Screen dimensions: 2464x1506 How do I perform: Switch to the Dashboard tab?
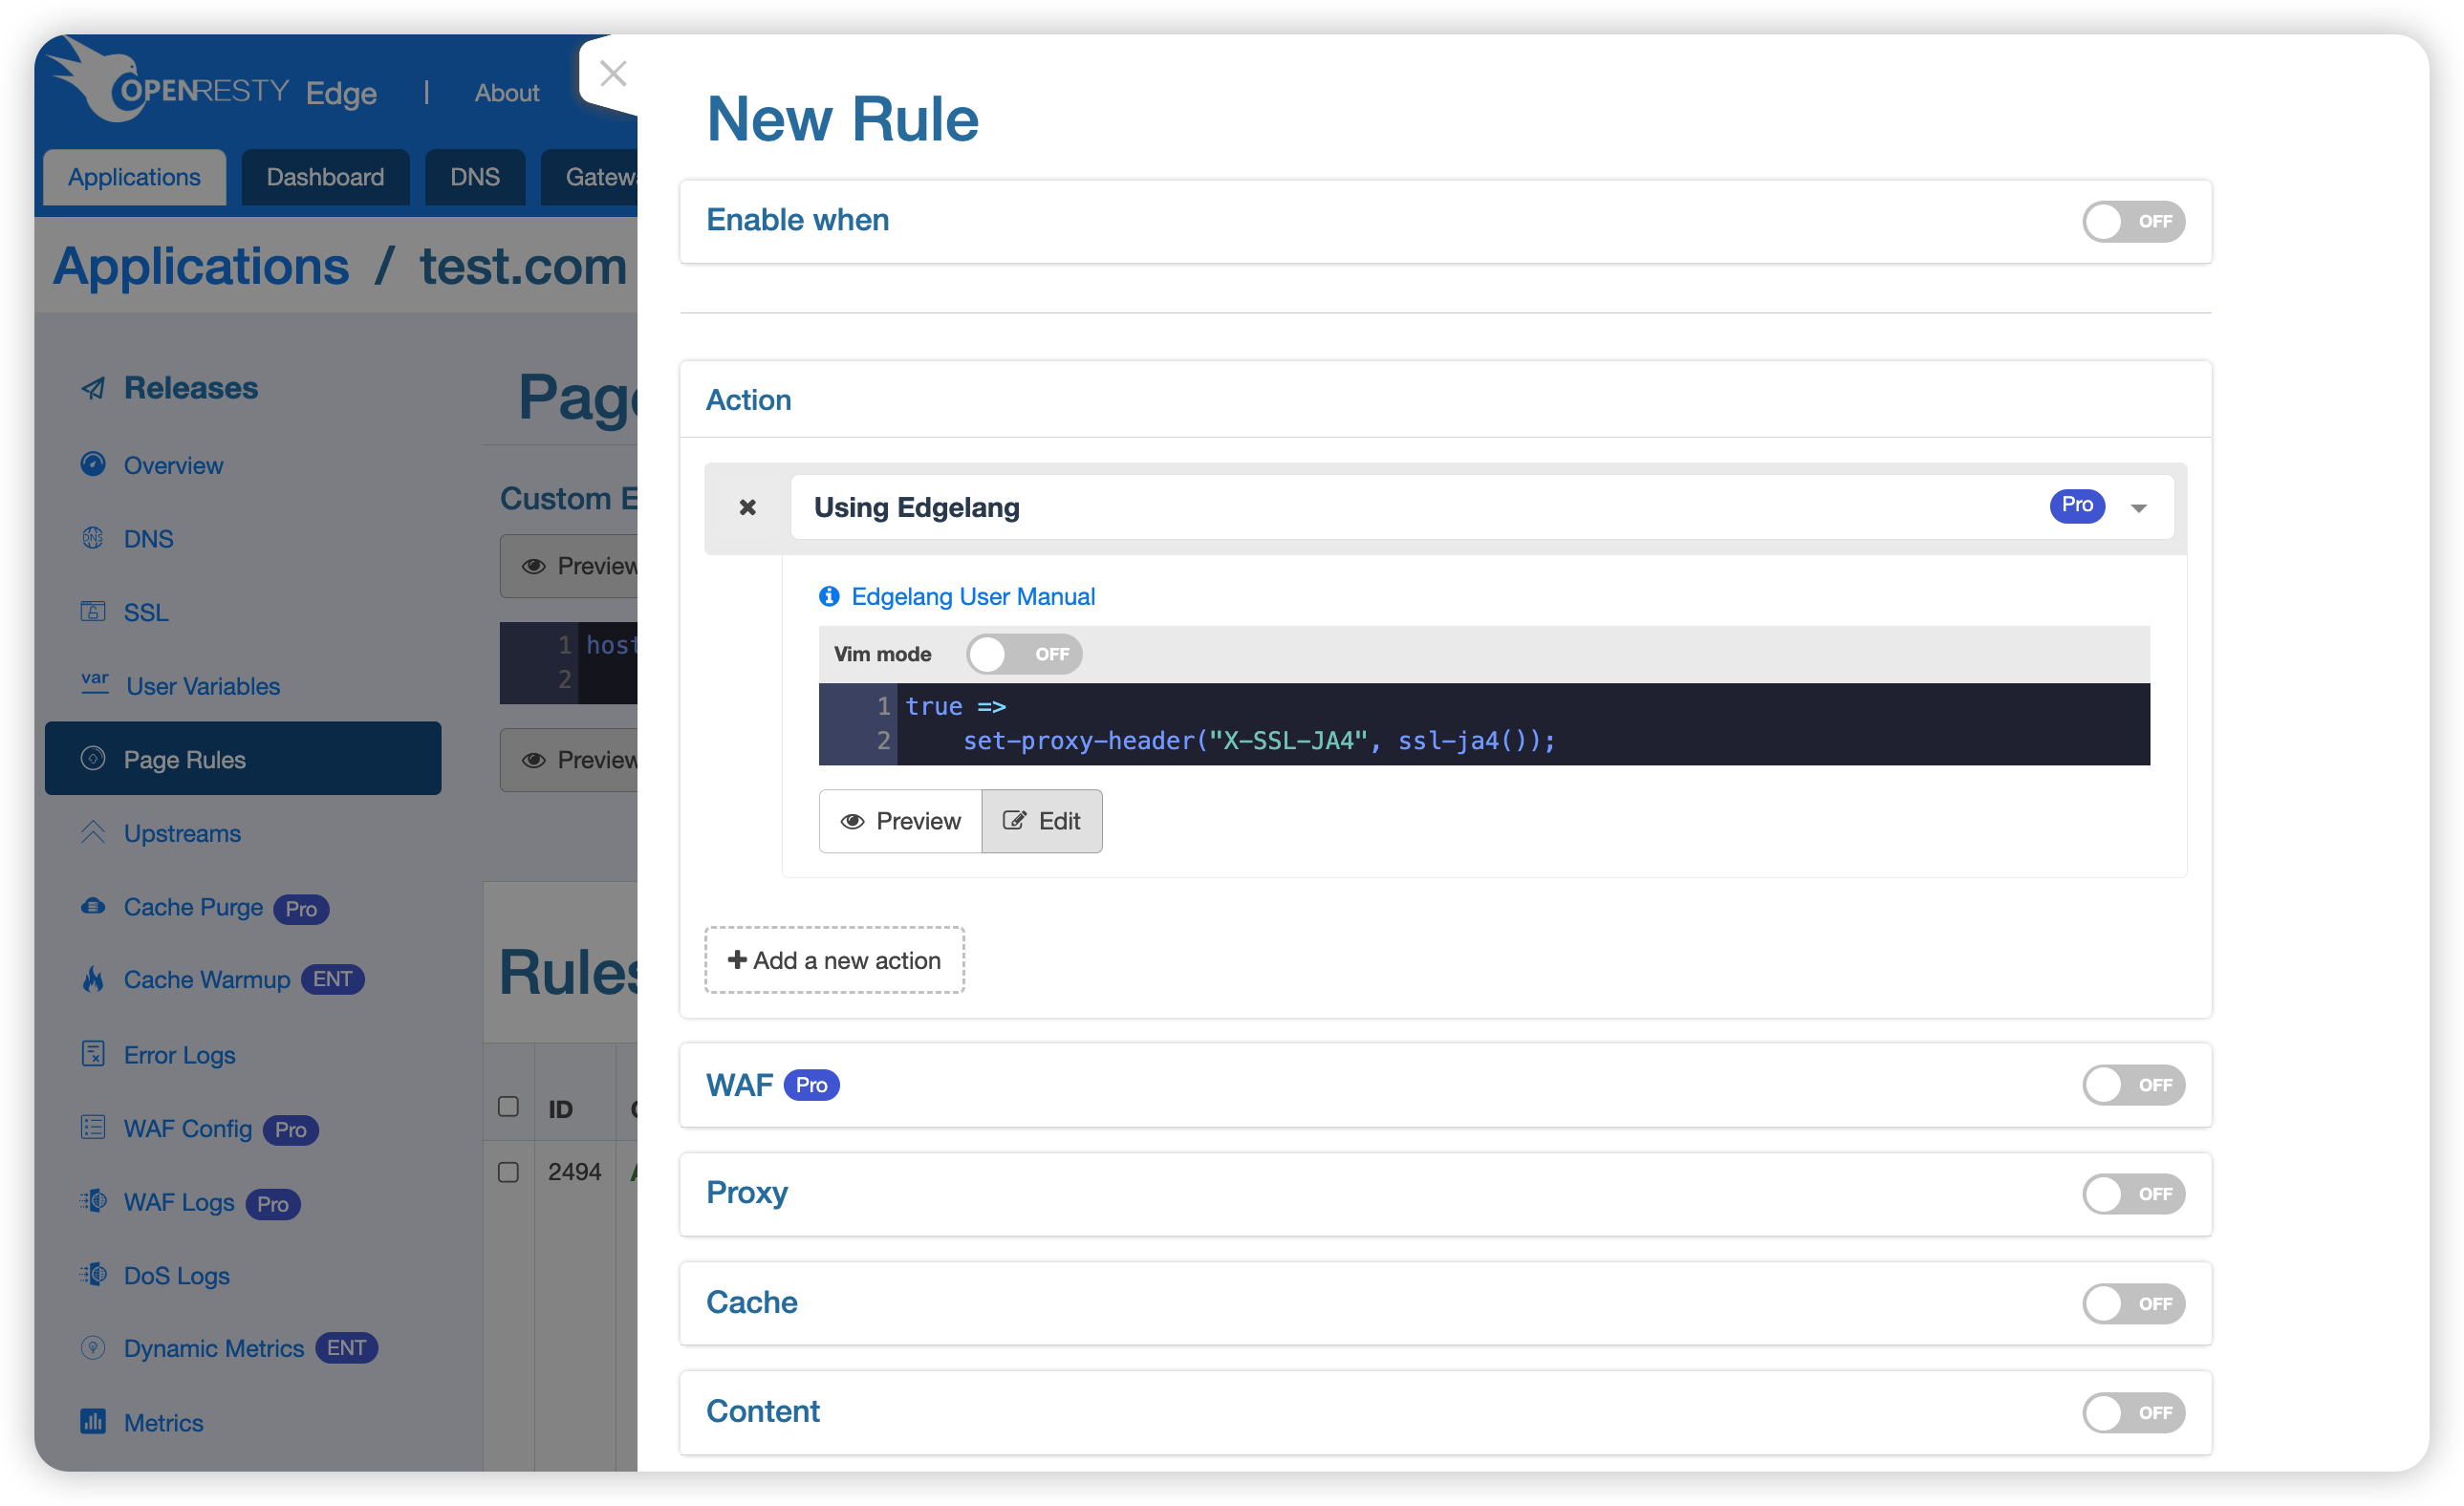(x=325, y=177)
